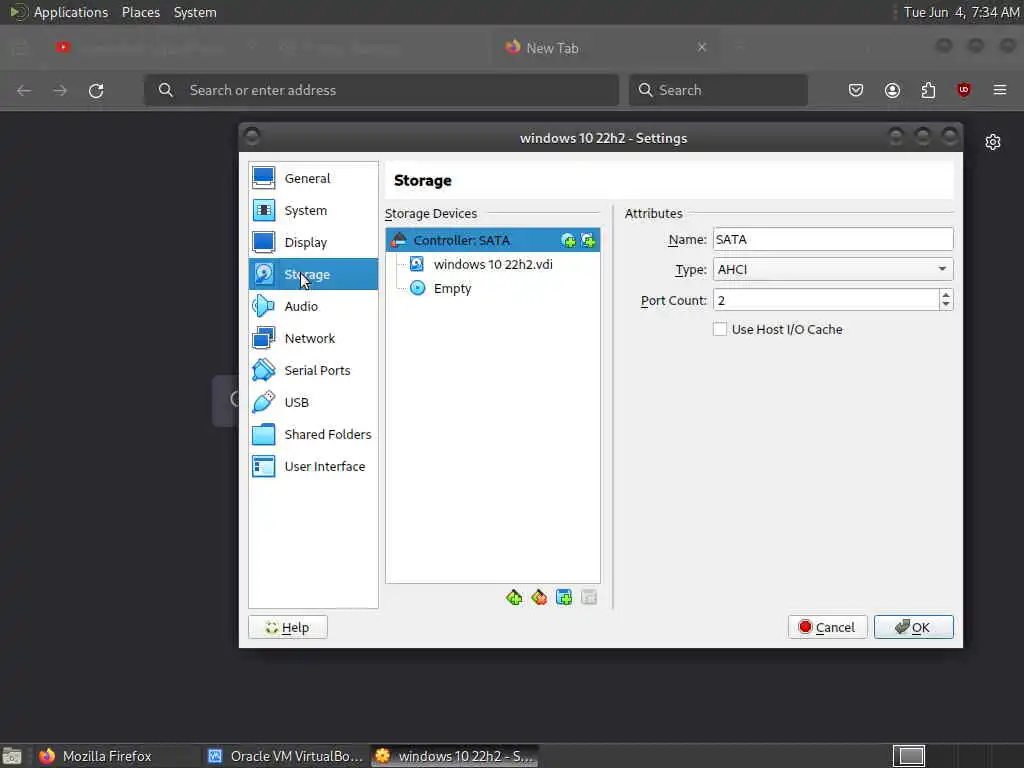The width and height of the screenshot is (1024, 768).
Task: Open the USB settings category
Action: pyautogui.click(x=313, y=402)
